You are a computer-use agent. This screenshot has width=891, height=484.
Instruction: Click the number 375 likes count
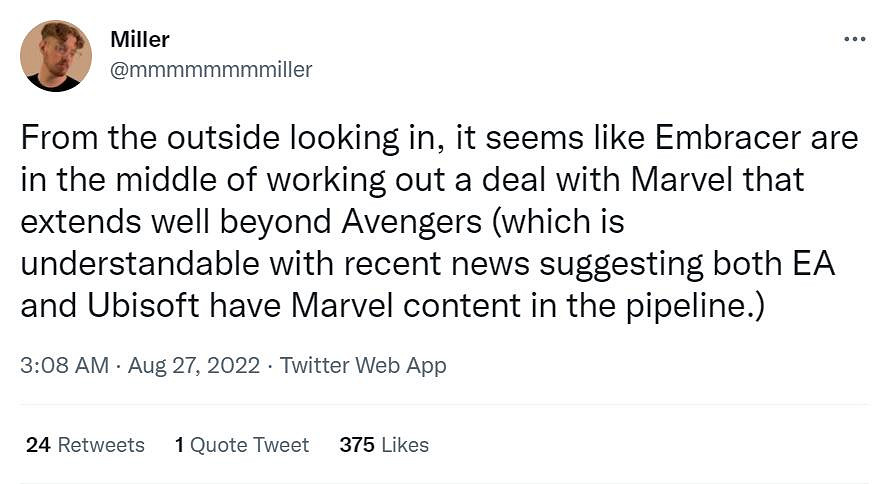(356, 445)
